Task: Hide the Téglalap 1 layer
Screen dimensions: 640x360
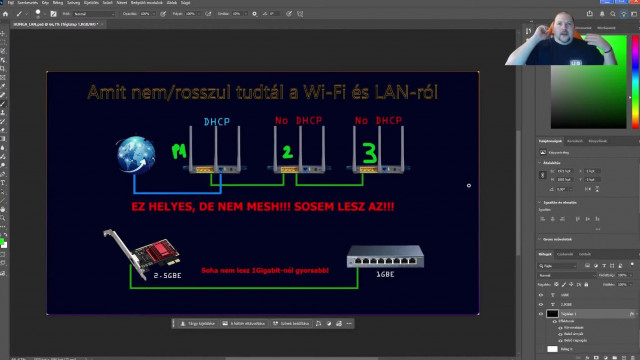Action: click(541, 314)
